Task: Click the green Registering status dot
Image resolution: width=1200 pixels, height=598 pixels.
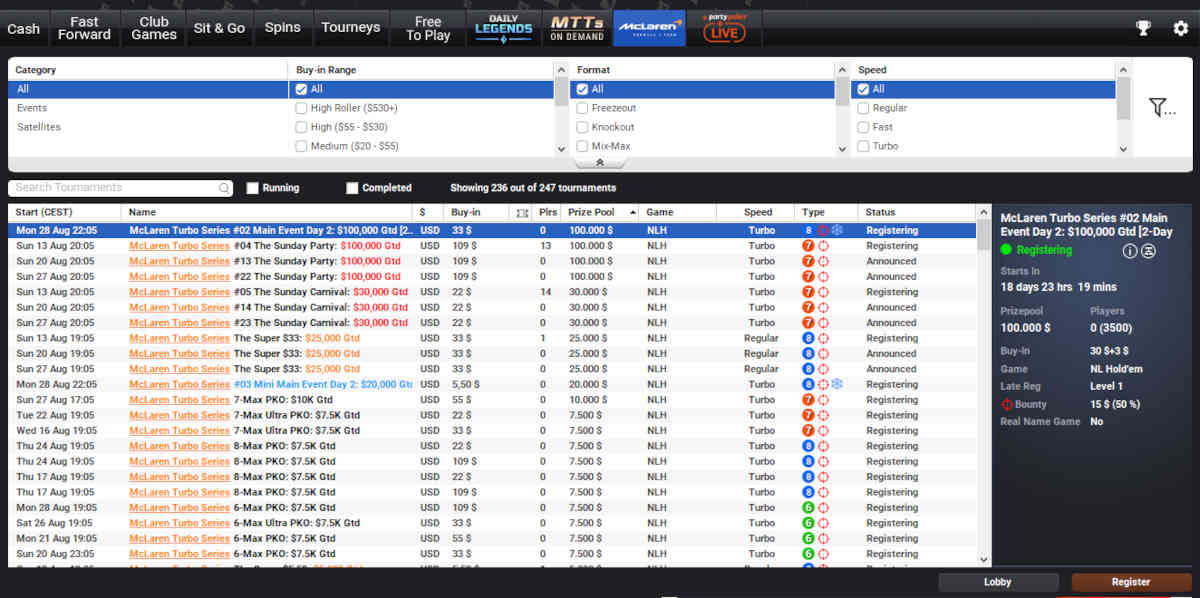Action: coord(1006,250)
